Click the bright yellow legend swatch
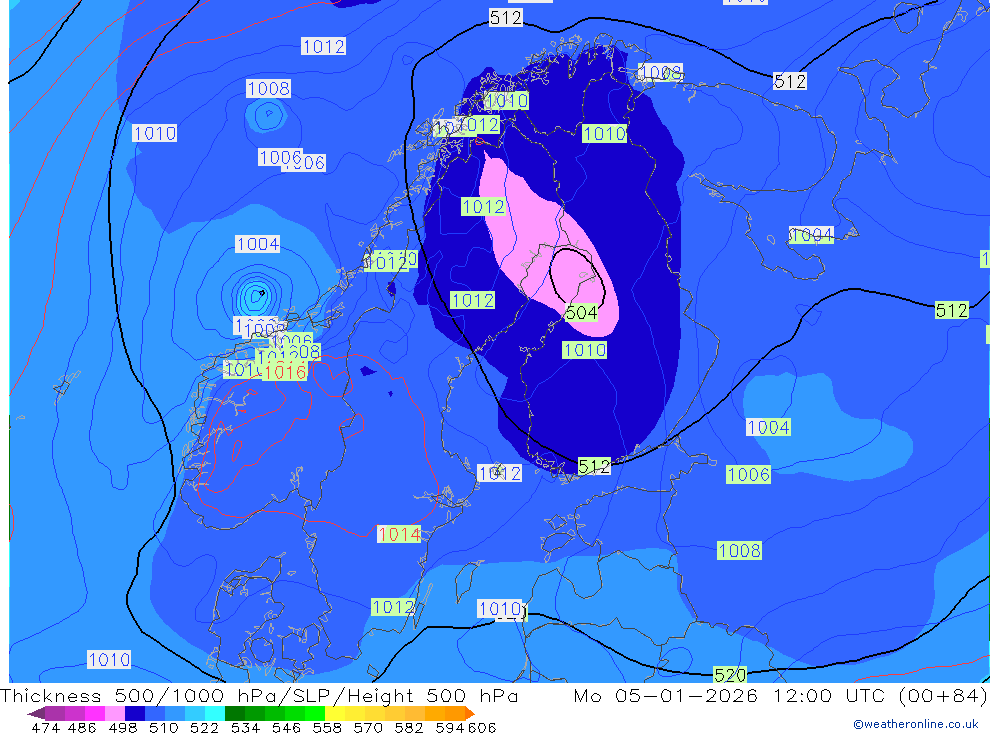Screen dimensions: 1000x733 [x=335, y=713]
